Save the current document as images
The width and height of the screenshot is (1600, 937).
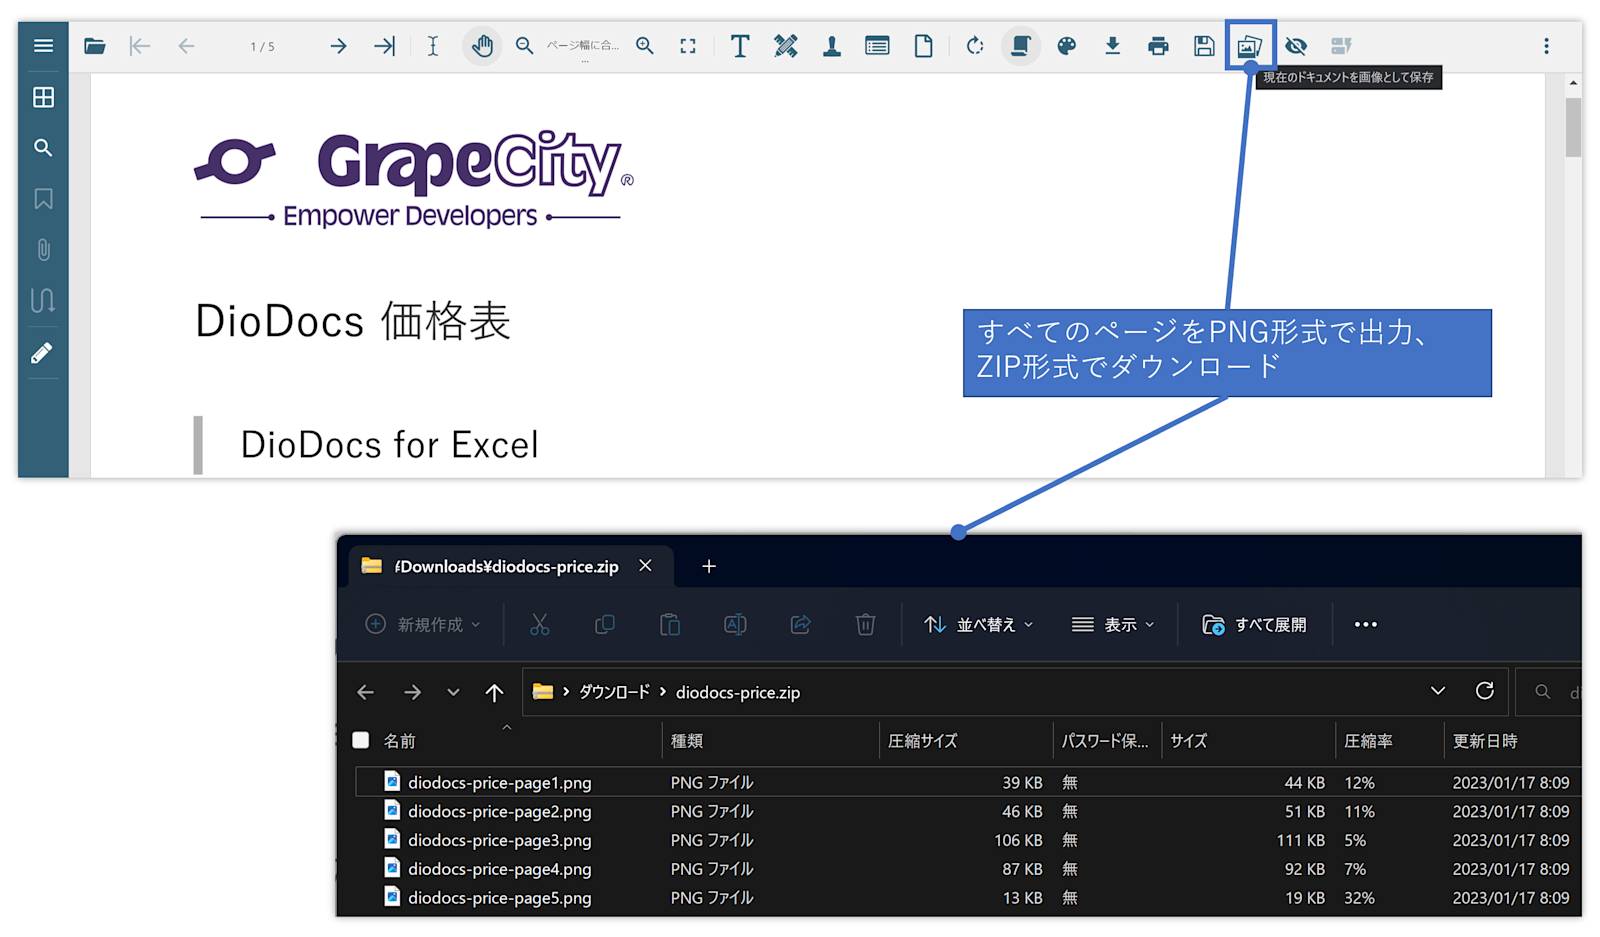point(1250,46)
